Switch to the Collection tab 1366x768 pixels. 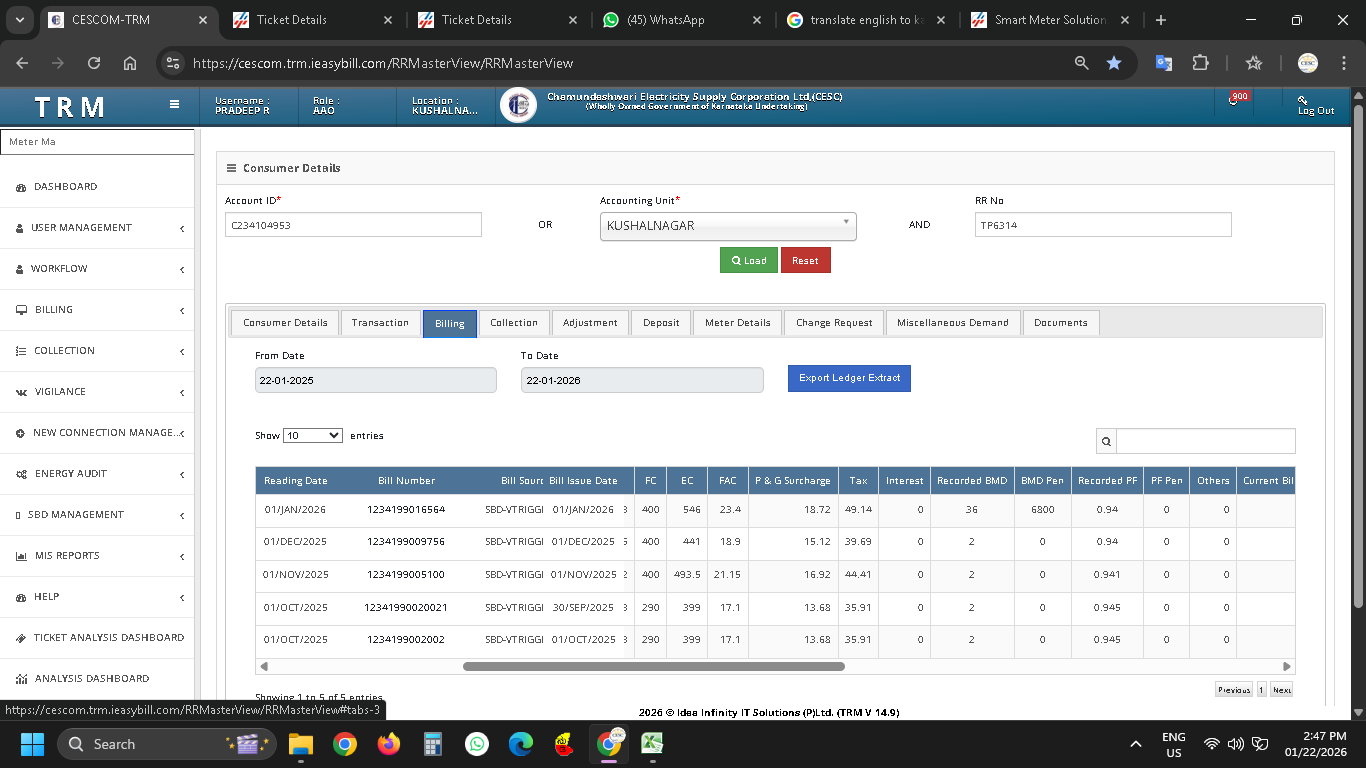[x=514, y=323]
